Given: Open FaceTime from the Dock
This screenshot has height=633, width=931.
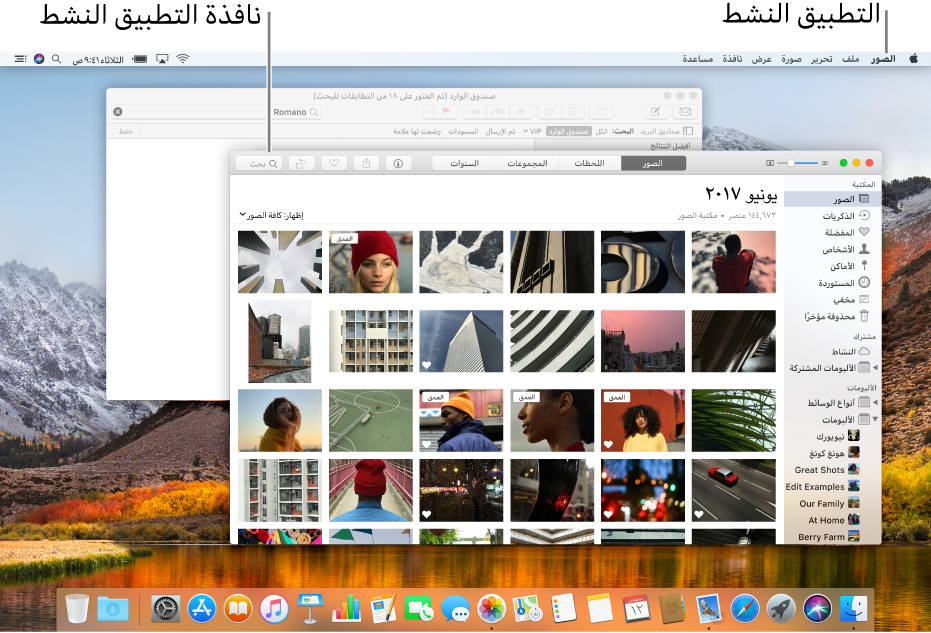Looking at the screenshot, I should (419, 609).
